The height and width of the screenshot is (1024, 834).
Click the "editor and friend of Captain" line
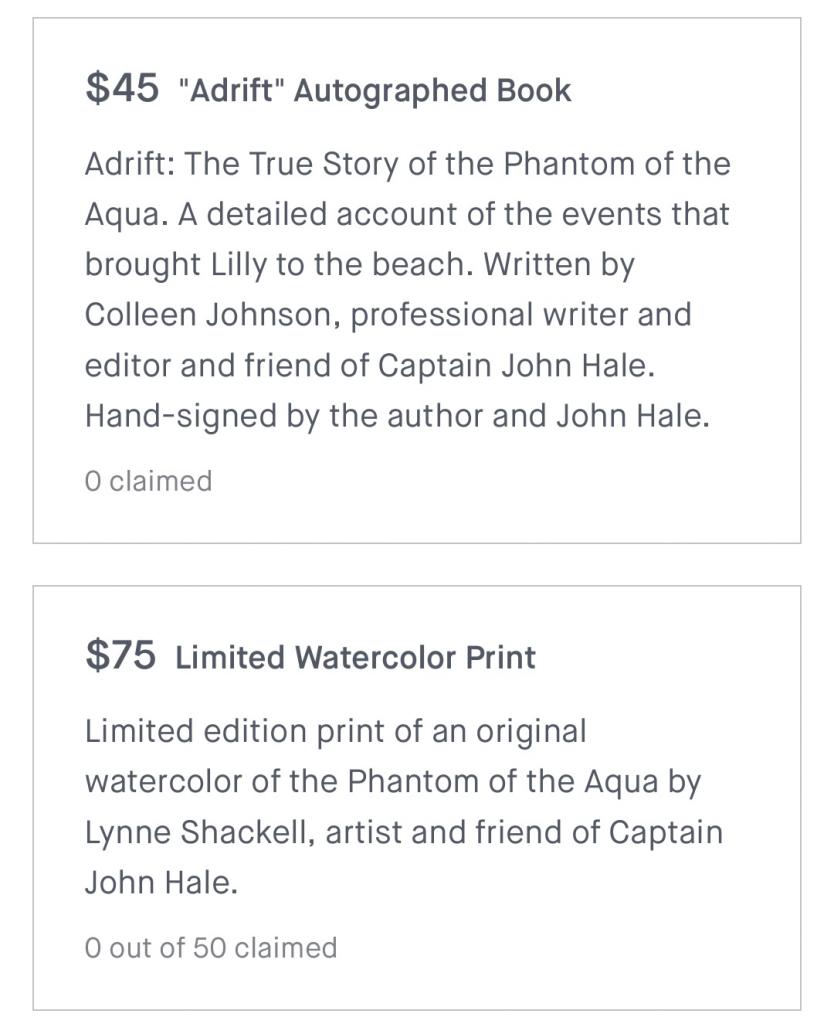370,365
